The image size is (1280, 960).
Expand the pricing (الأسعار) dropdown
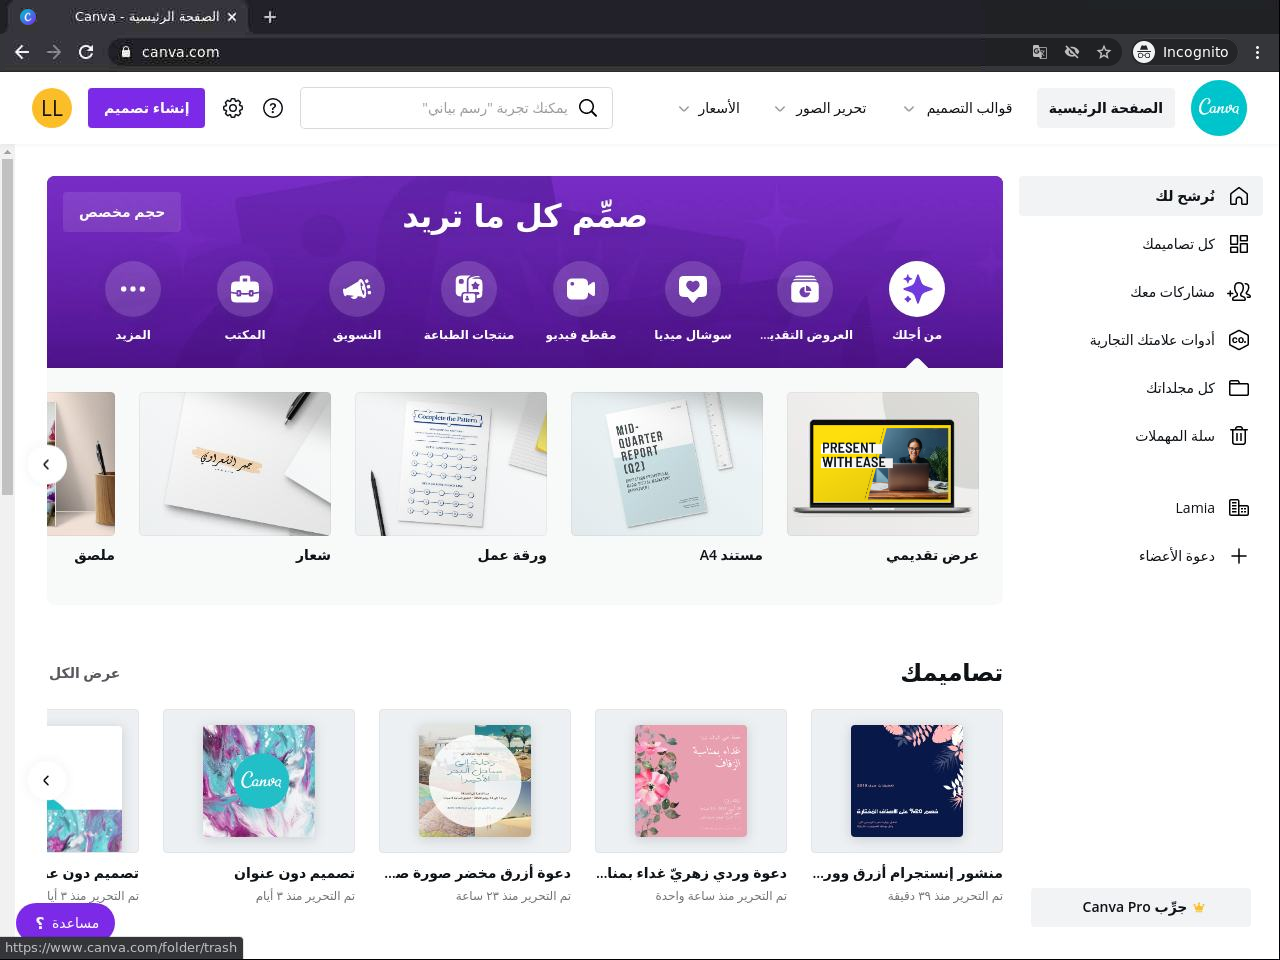coord(708,108)
